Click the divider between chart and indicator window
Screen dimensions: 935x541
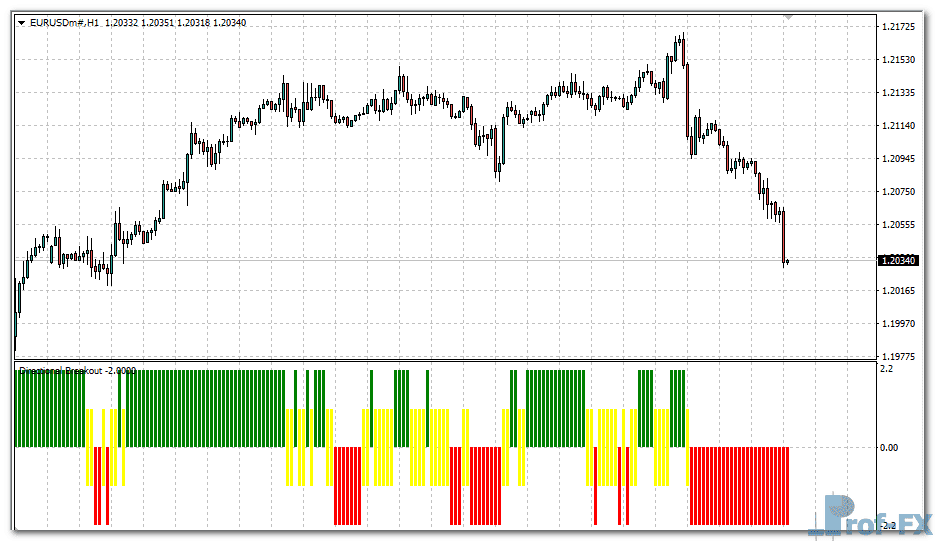[440, 360]
